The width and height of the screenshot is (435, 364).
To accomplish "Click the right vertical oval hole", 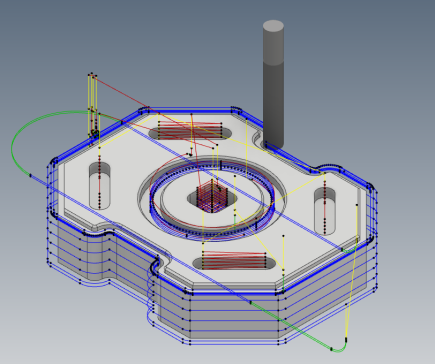I will [x=325, y=211].
